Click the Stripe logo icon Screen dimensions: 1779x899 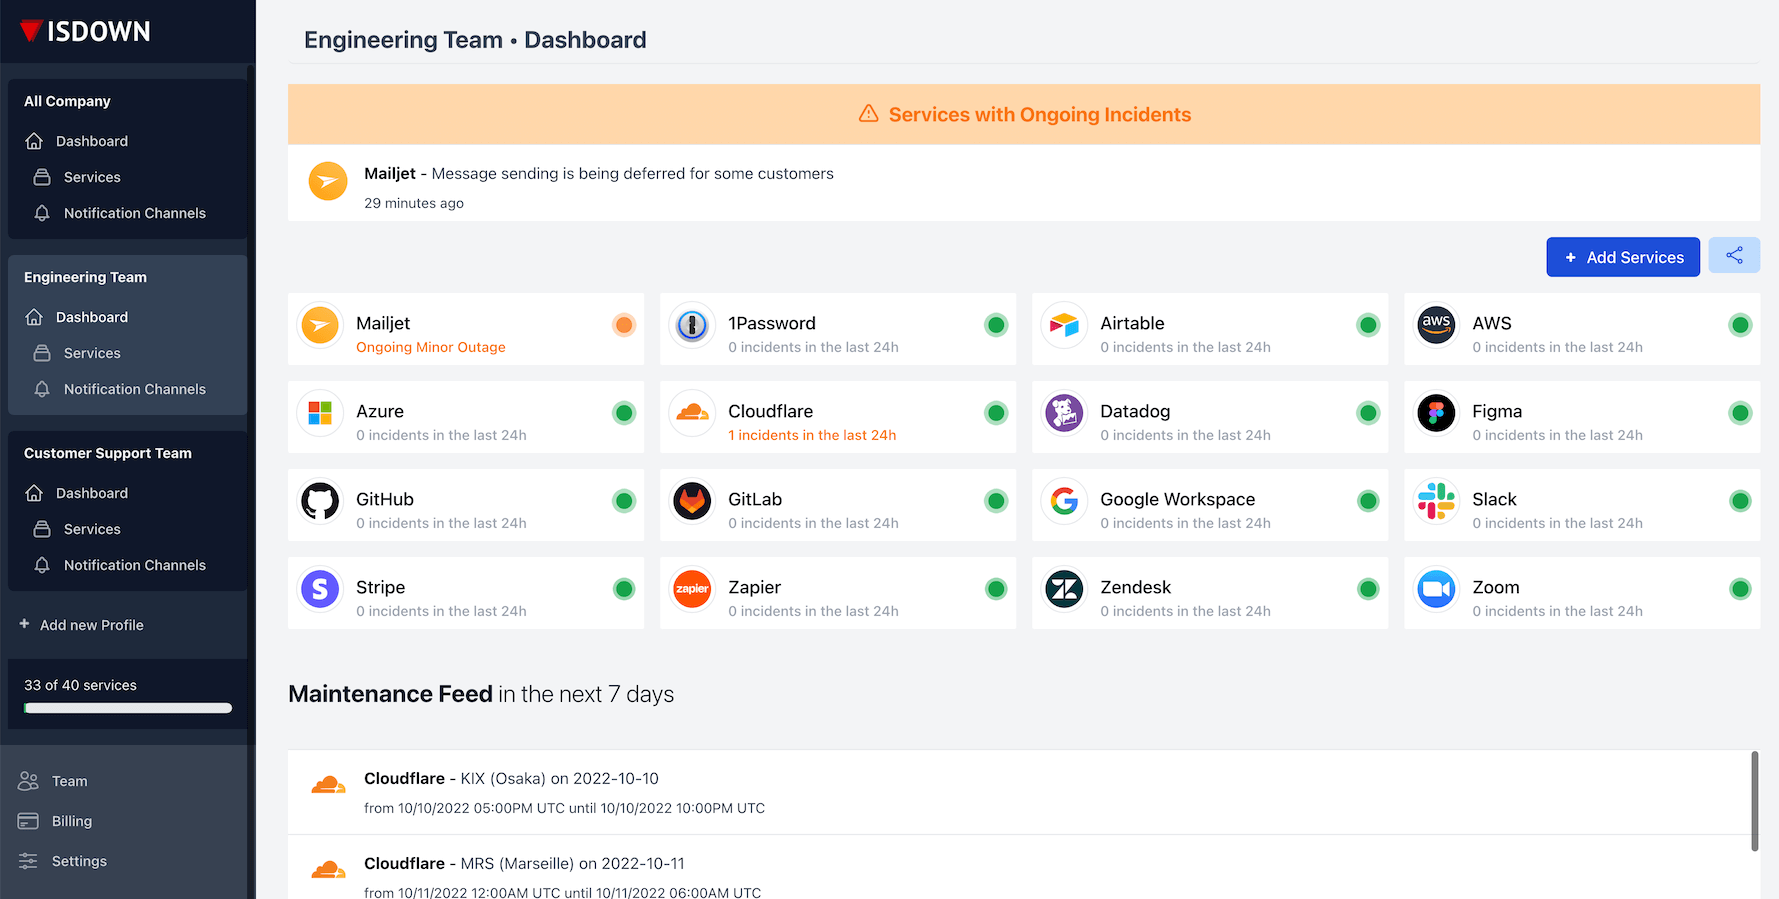320,589
